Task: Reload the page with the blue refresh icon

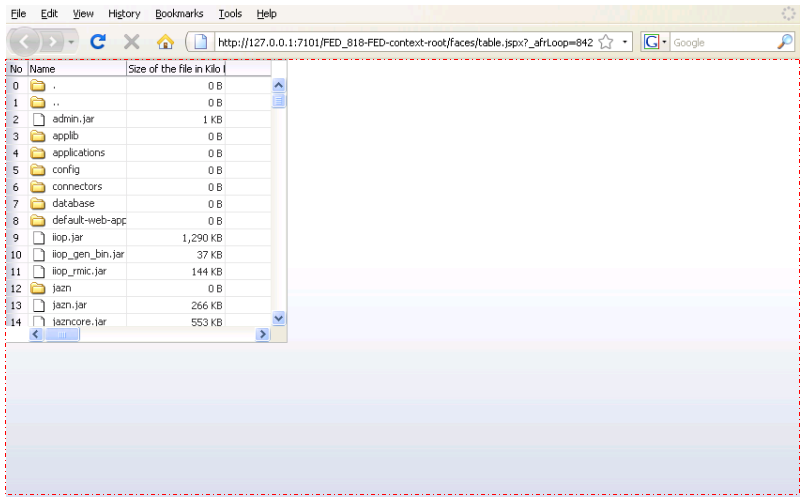Action: coord(98,42)
